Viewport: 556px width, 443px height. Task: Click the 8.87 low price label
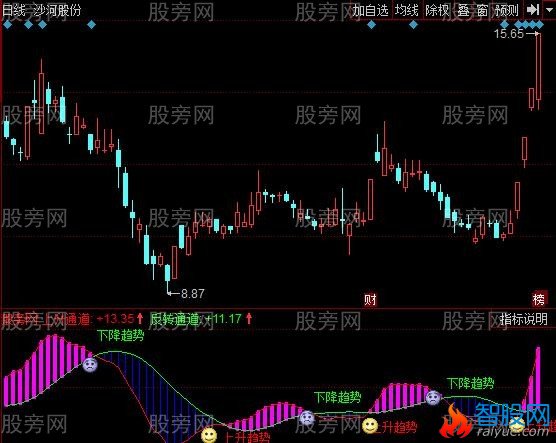coord(193,293)
